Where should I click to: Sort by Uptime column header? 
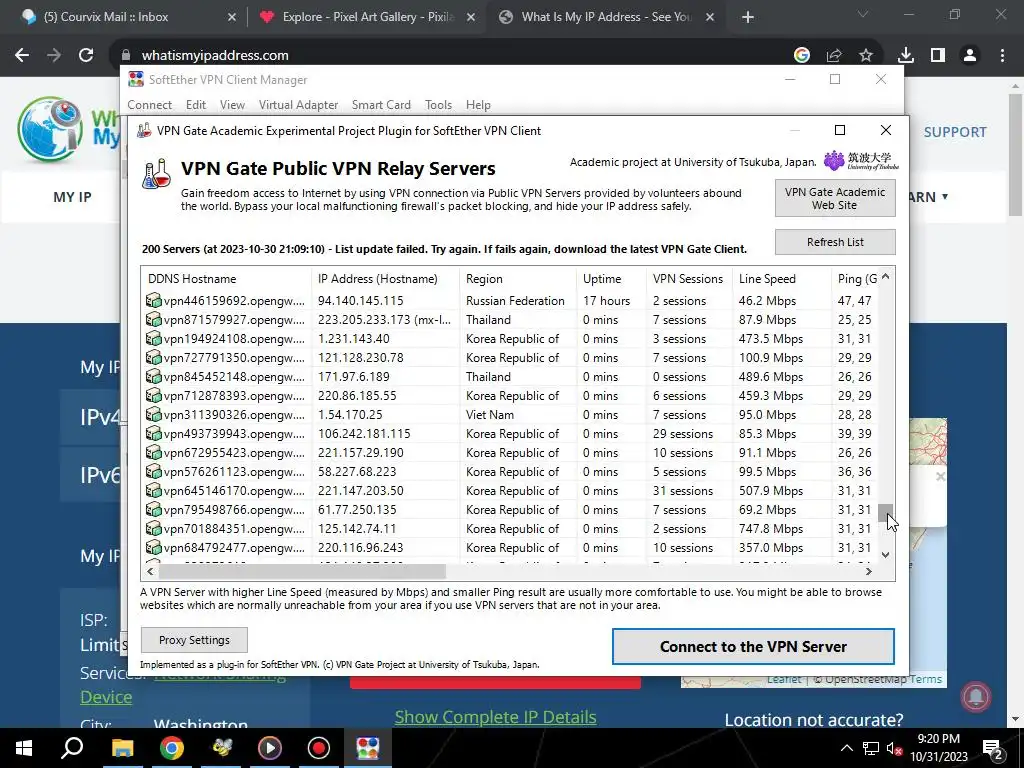point(611,279)
